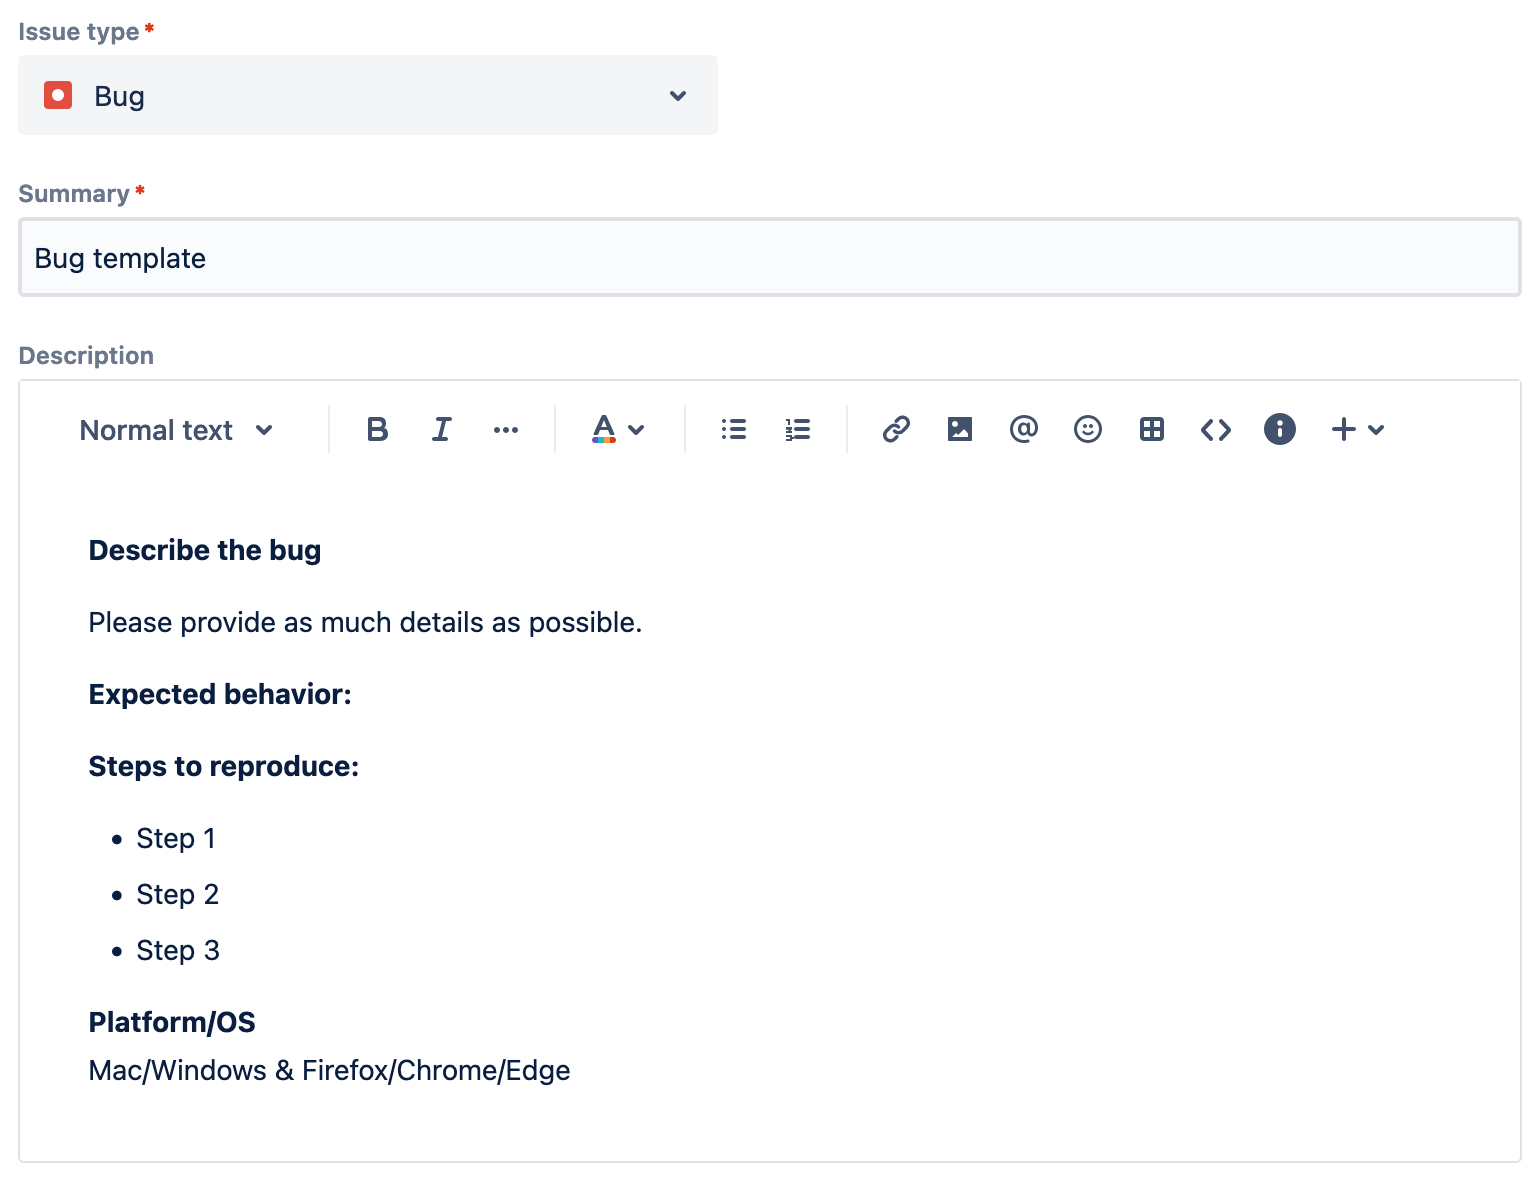Open more formatting options with the ellipsis
The image size is (1536, 1182).
click(x=505, y=429)
